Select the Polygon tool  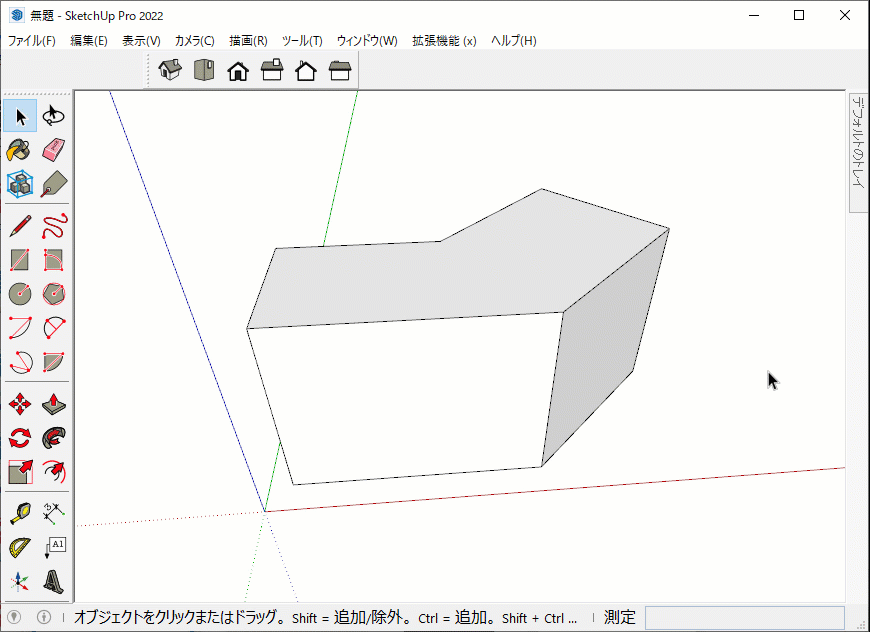pyautogui.click(x=54, y=294)
